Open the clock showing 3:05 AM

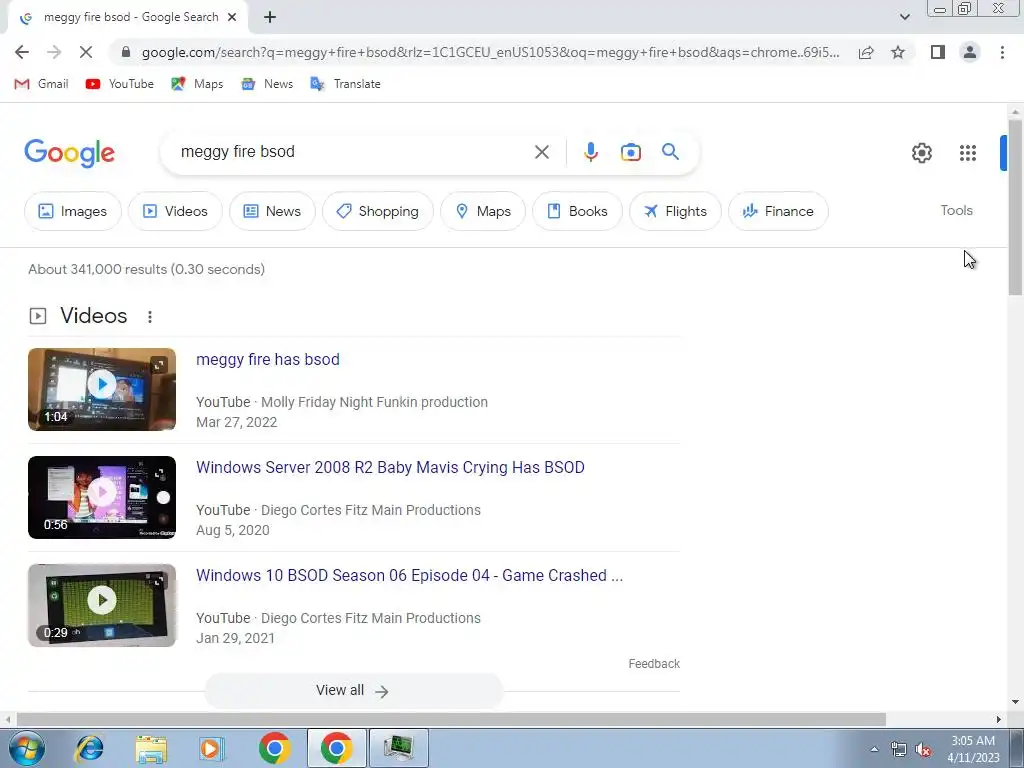(x=973, y=749)
